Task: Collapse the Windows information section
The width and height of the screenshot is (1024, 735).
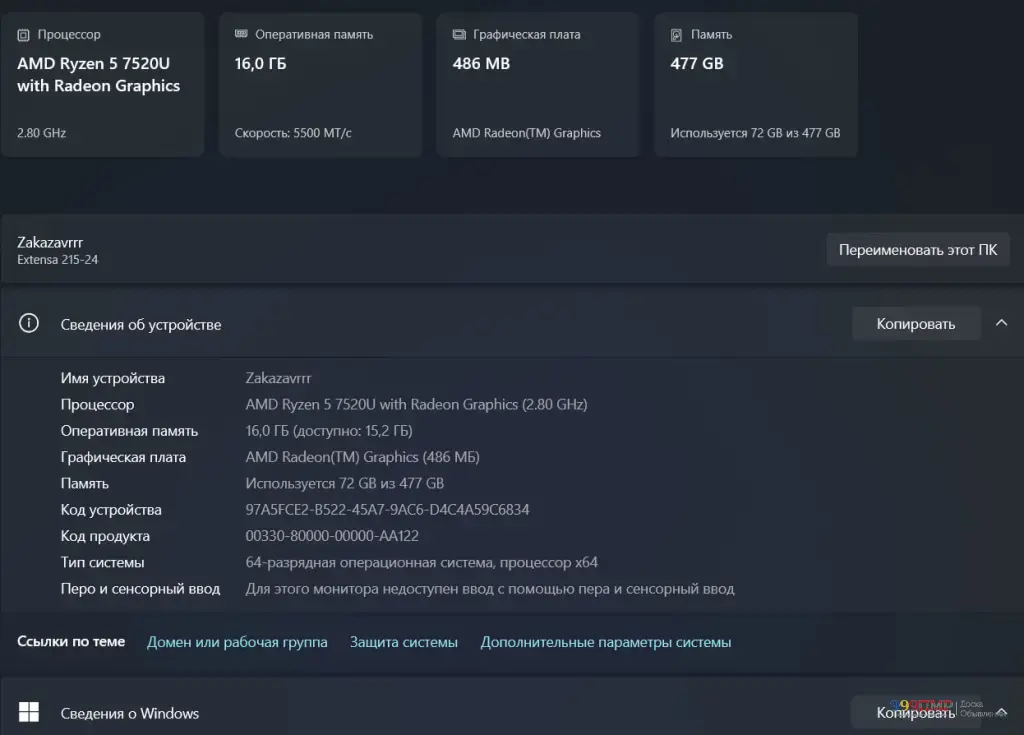Action: click(x=1001, y=711)
